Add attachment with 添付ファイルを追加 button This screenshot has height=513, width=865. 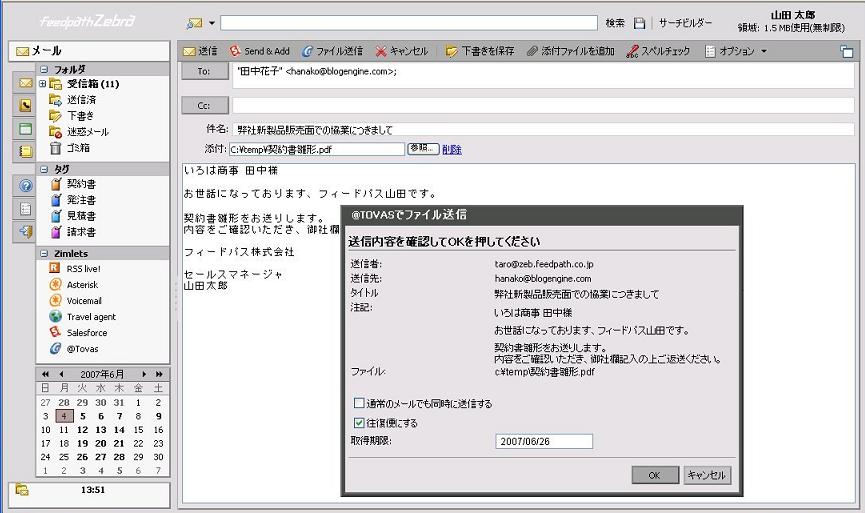click(570, 51)
